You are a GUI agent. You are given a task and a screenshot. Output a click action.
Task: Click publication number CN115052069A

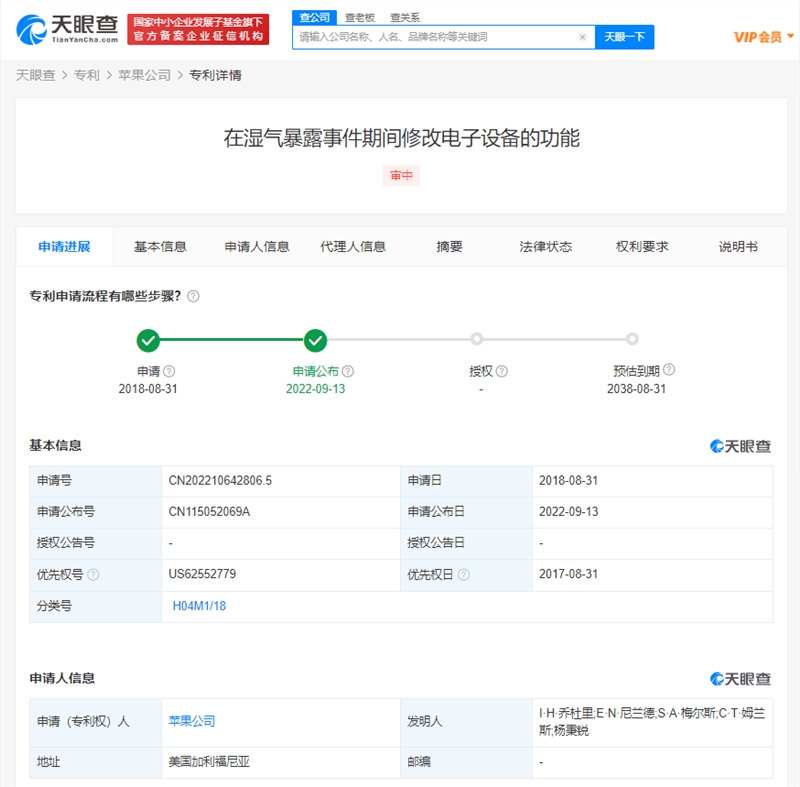[x=209, y=512]
